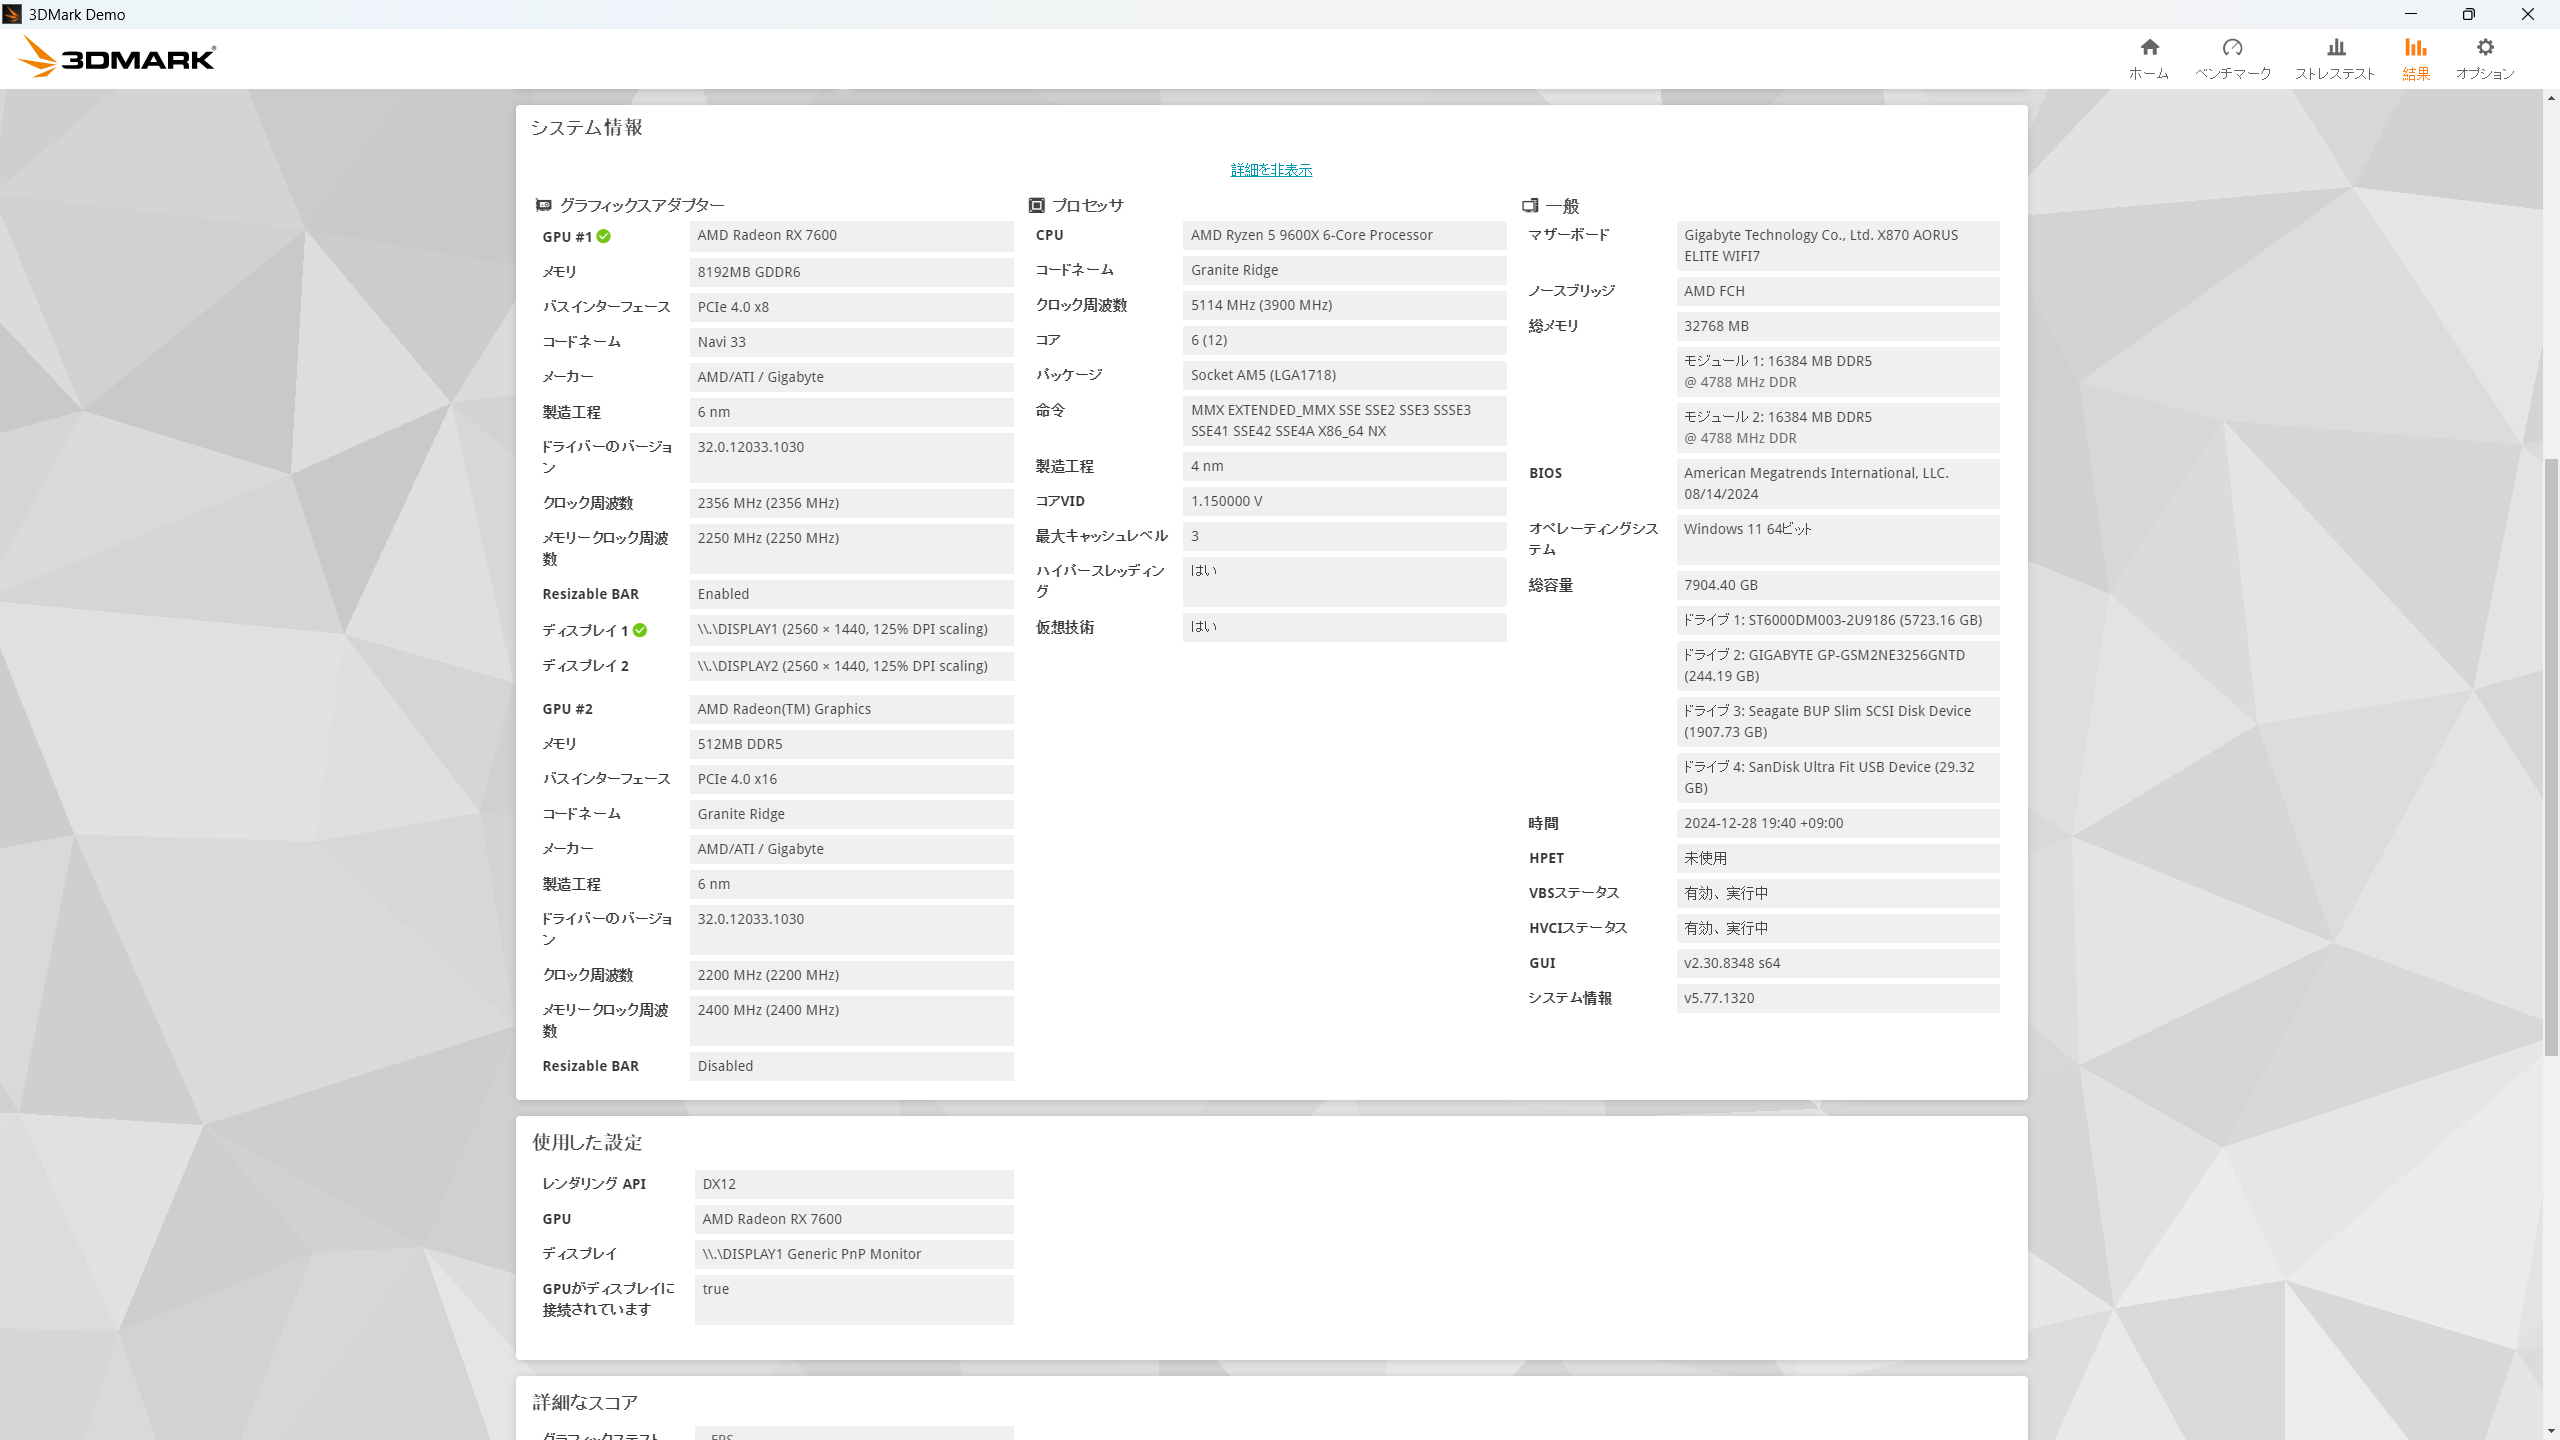Click scrollbar down arrow
This screenshot has width=2560, height=1440.
[2551, 1431]
